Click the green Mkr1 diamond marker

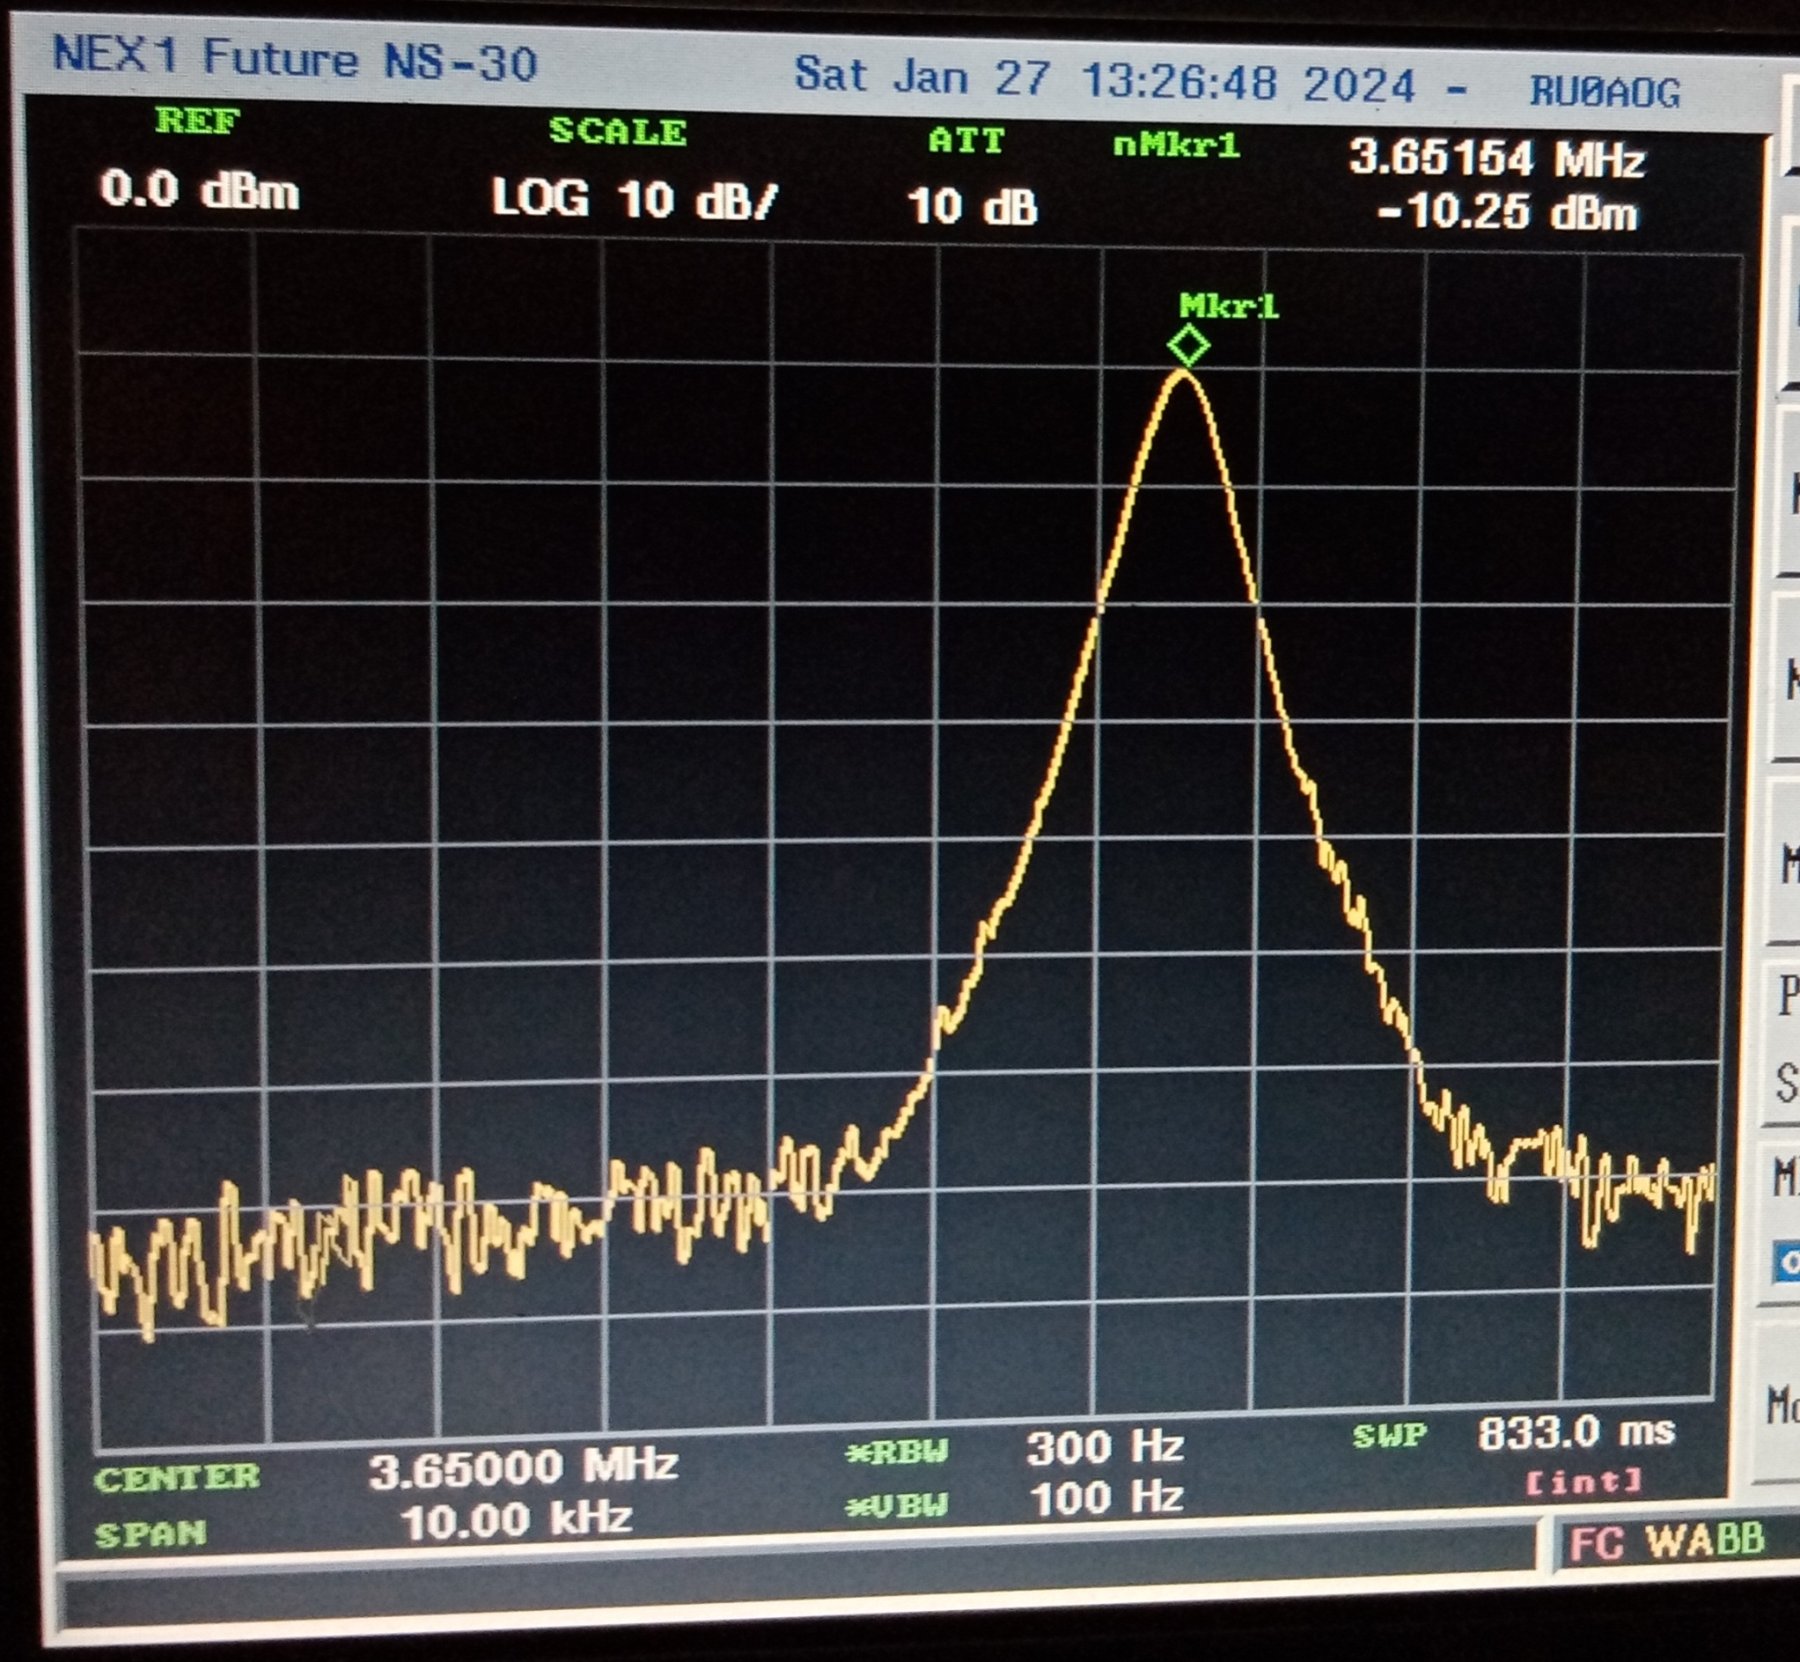pos(1188,346)
